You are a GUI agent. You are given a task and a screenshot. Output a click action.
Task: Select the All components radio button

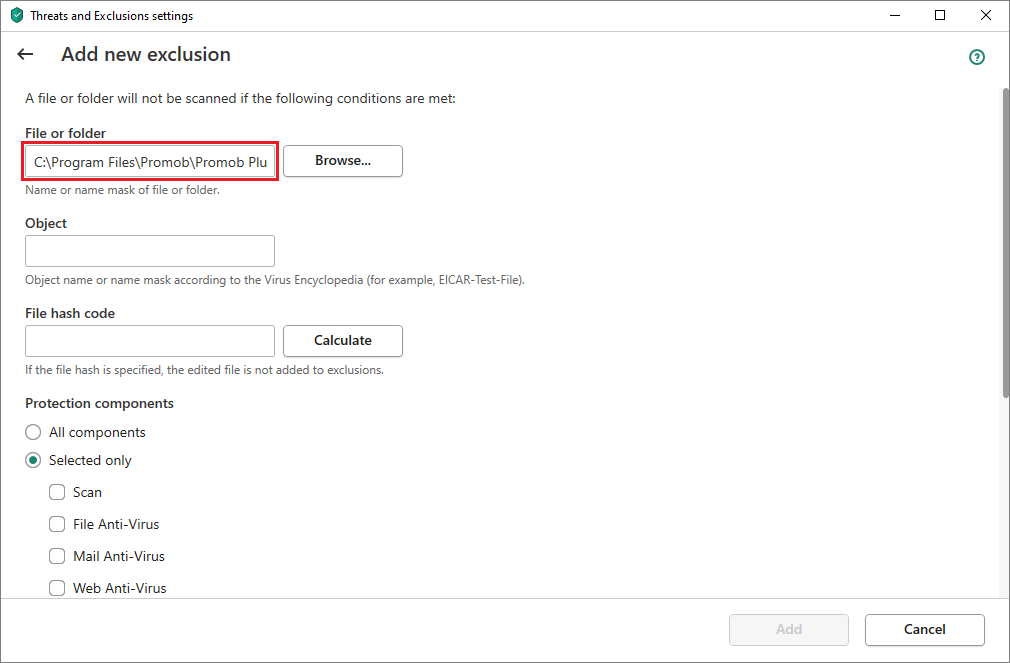[x=33, y=432]
